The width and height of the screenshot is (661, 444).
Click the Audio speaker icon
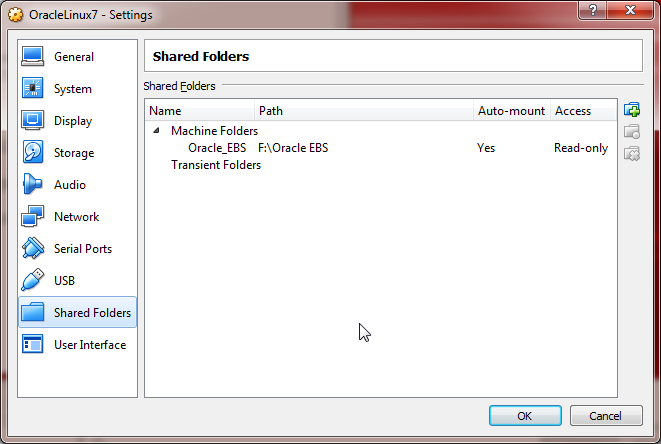[x=33, y=185]
